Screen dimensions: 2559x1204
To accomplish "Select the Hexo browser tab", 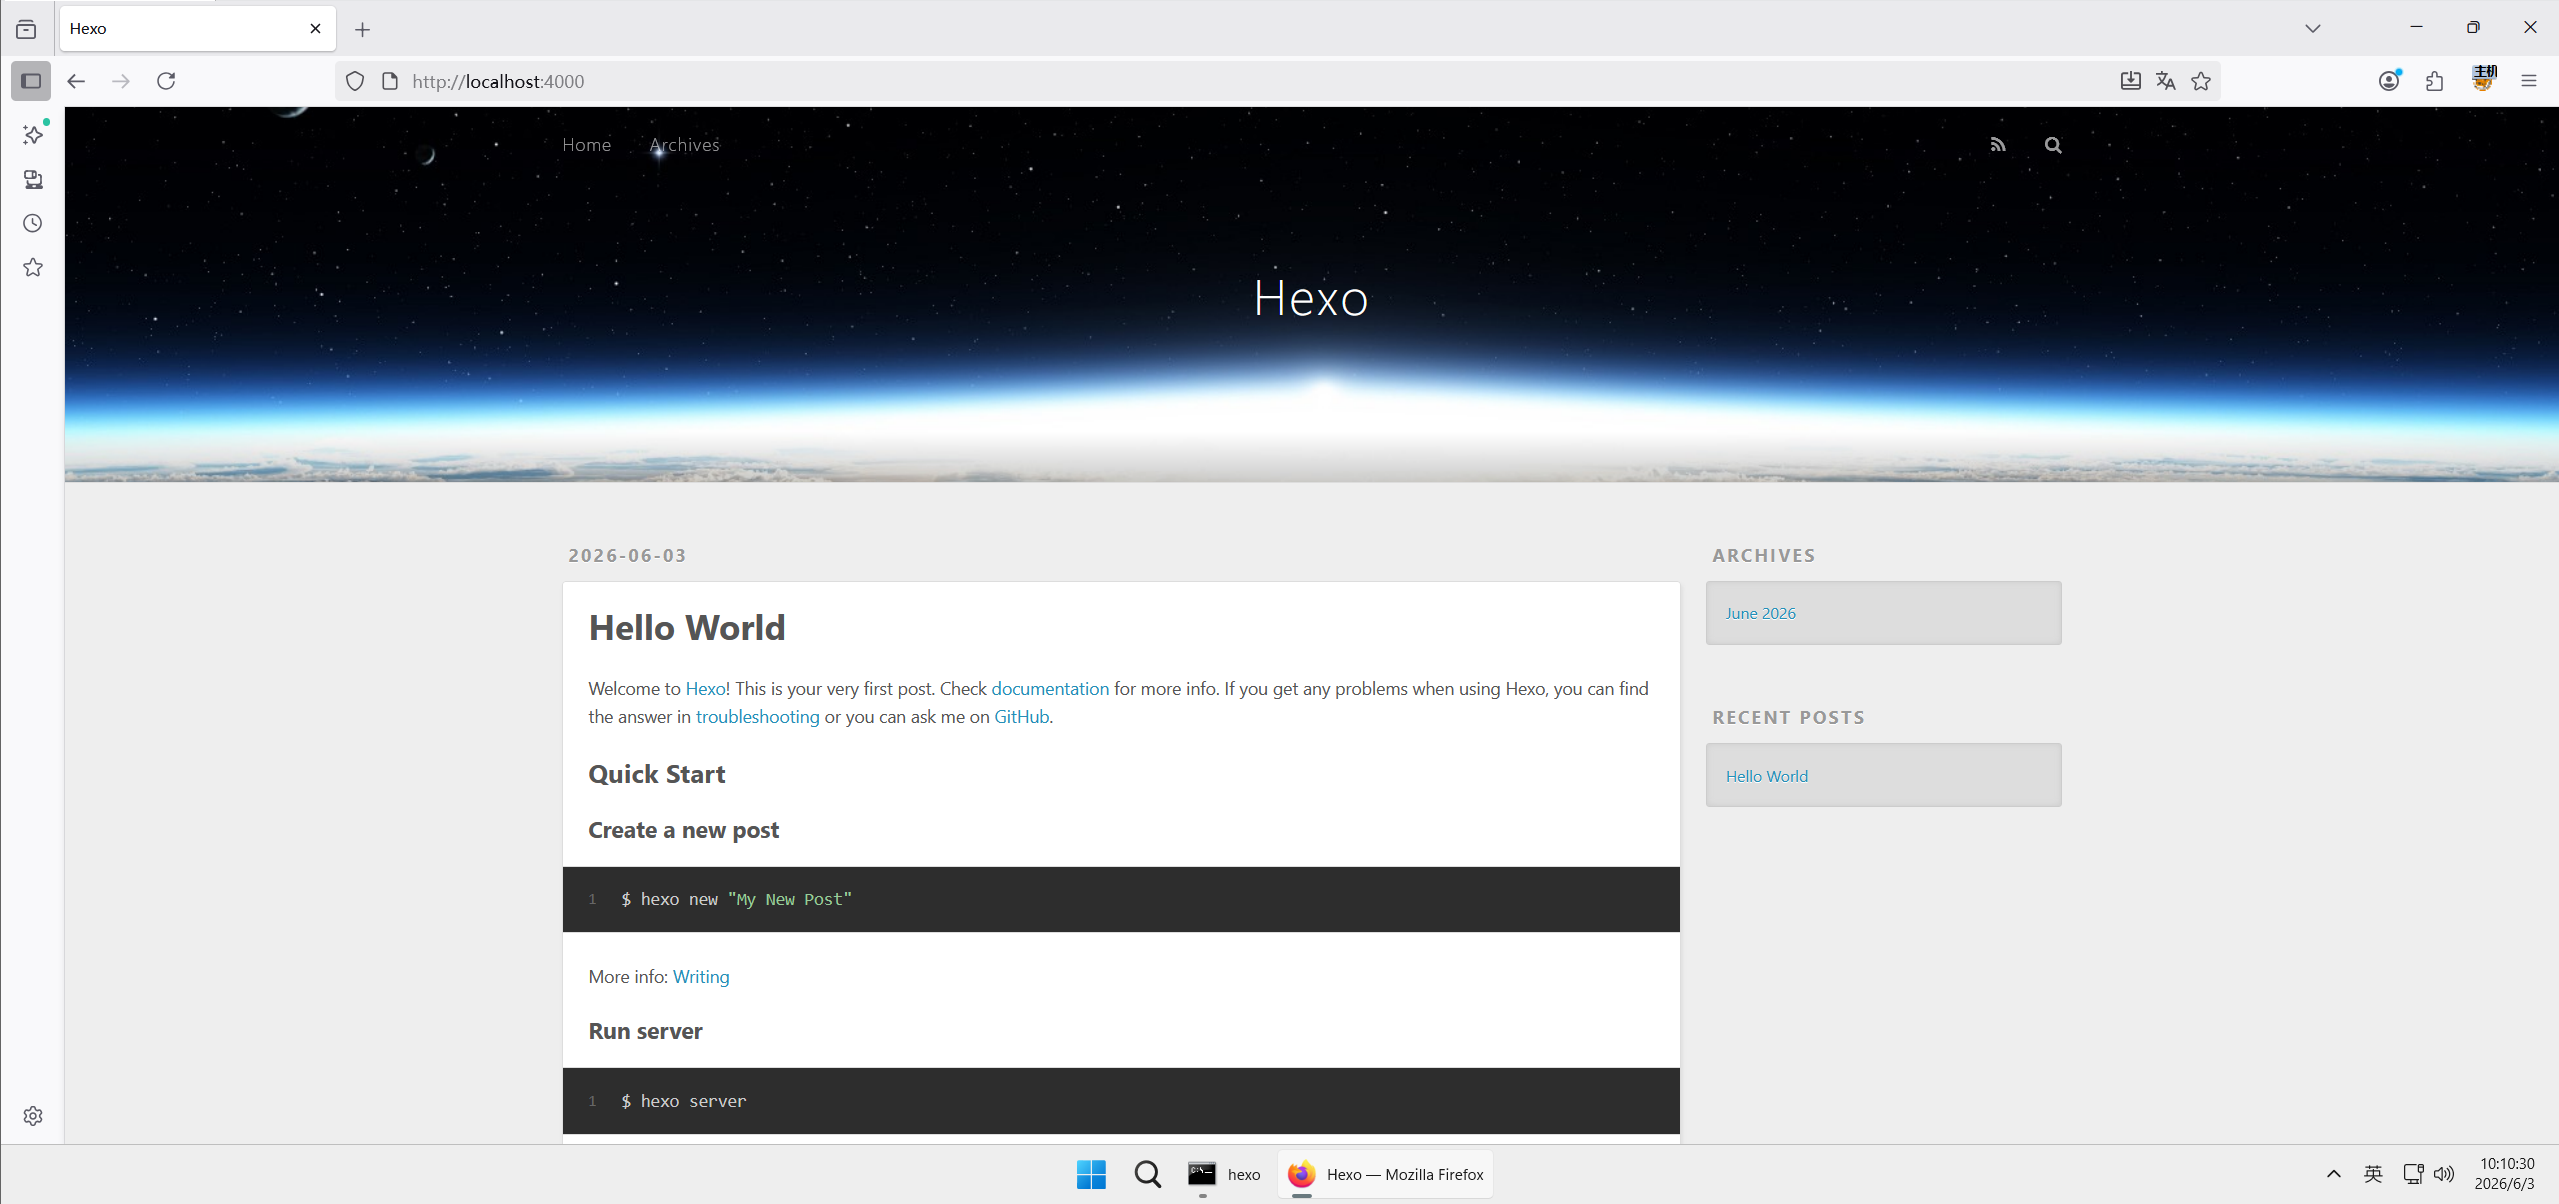I will 198,28.
